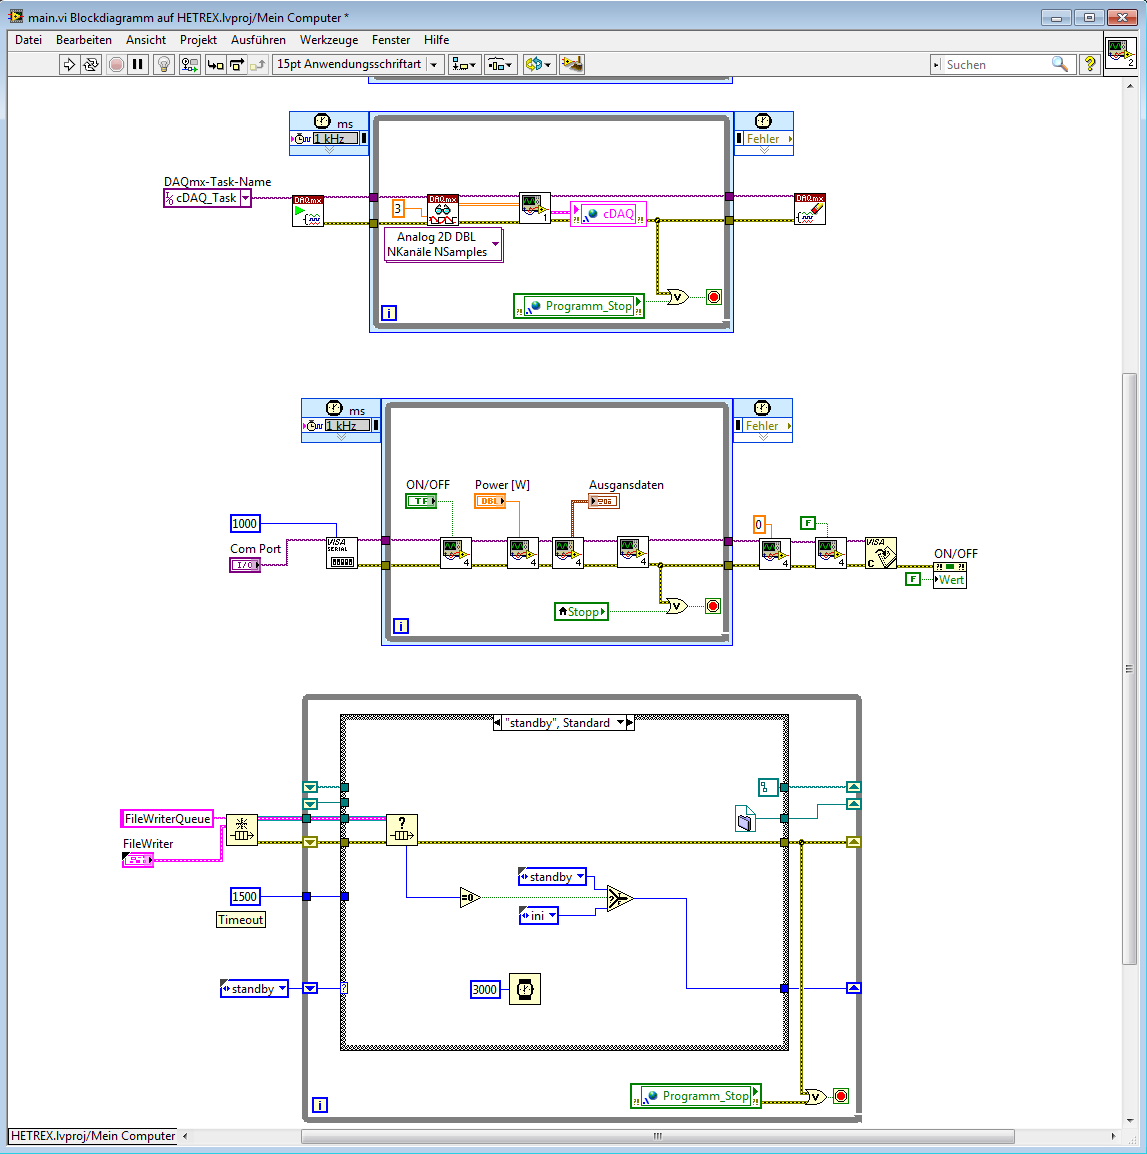Select the Stopp local variable
1147x1154 pixels.
582,612
